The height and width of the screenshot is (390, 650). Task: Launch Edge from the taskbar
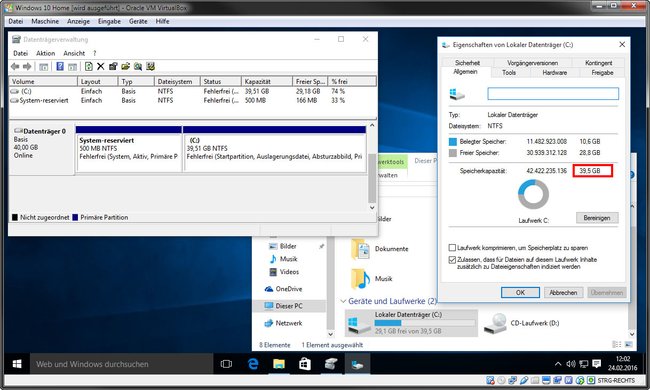252,364
